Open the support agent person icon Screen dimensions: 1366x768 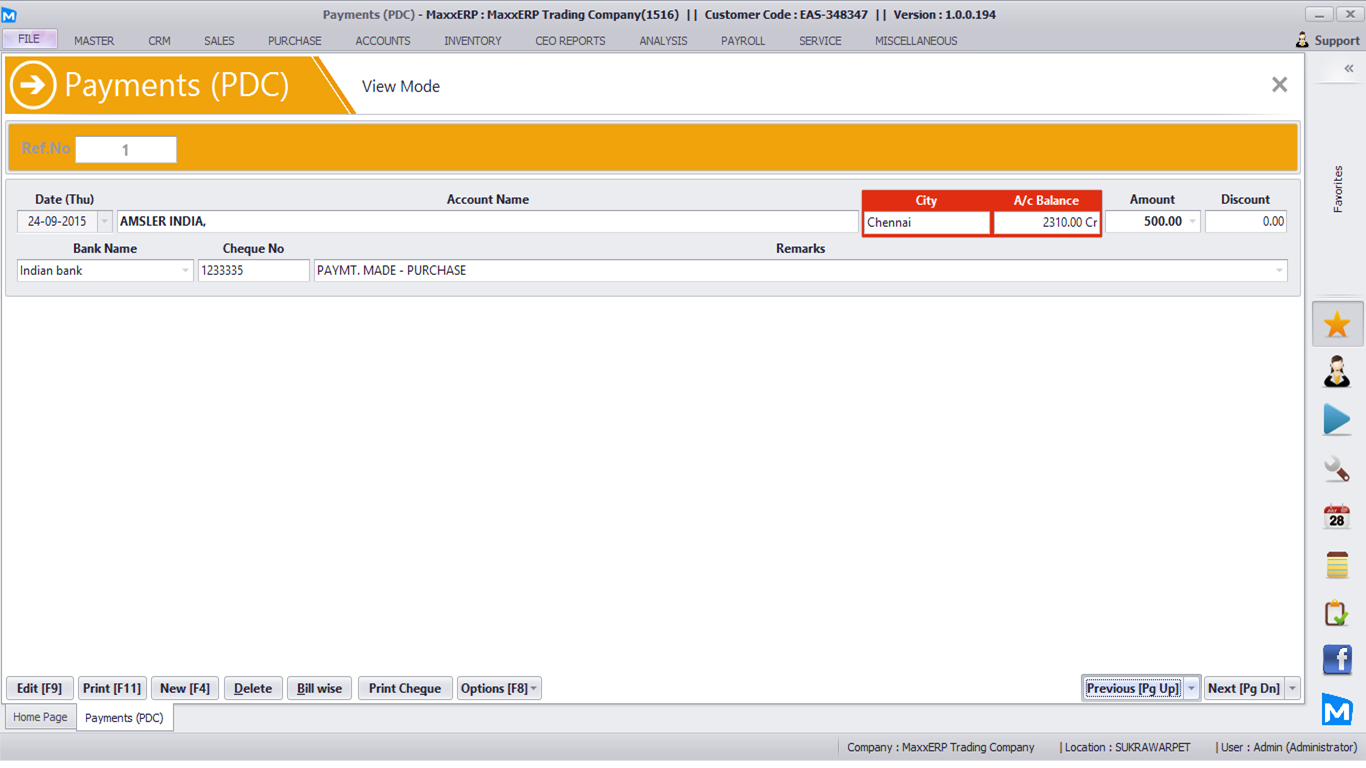(1337, 372)
